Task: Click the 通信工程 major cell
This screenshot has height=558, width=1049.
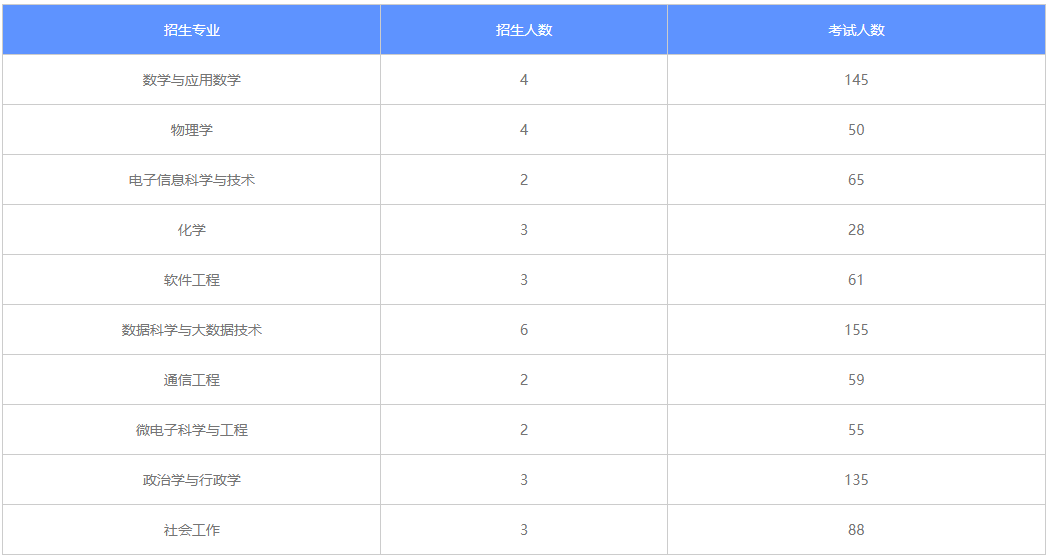Action: pyautogui.click(x=191, y=379)
